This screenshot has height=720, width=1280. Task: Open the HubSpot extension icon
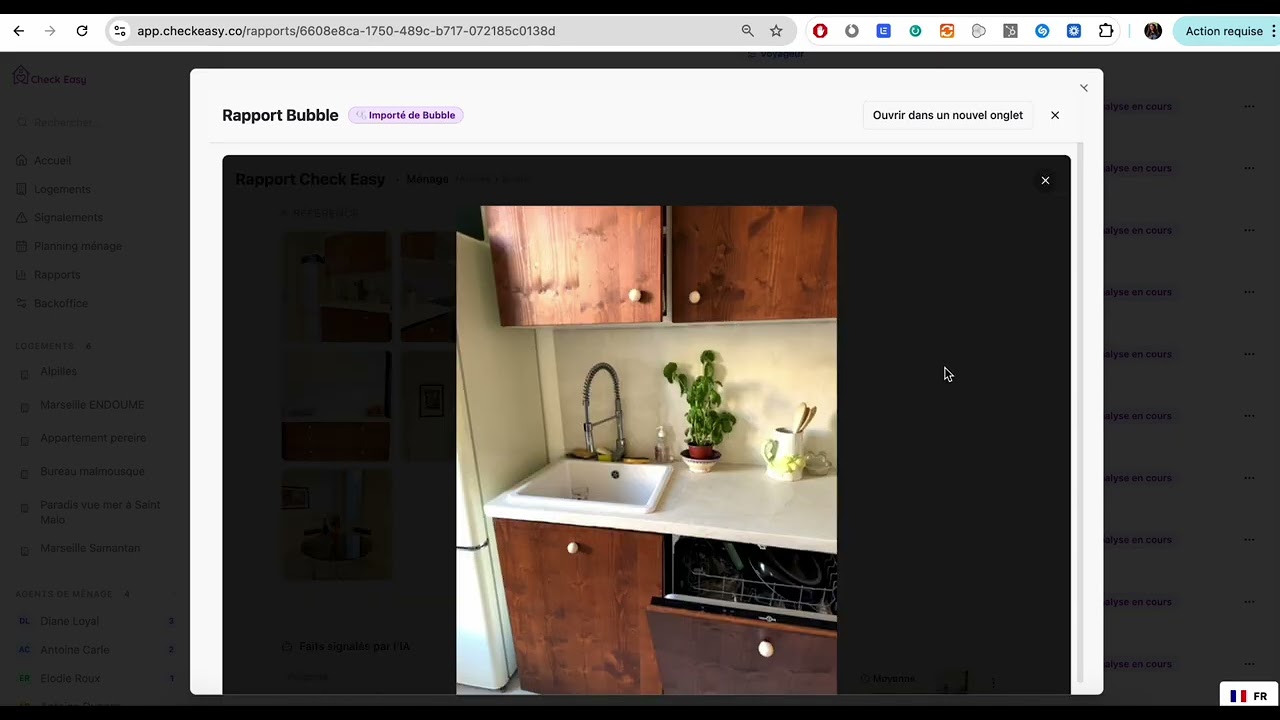coord(1010,31)
